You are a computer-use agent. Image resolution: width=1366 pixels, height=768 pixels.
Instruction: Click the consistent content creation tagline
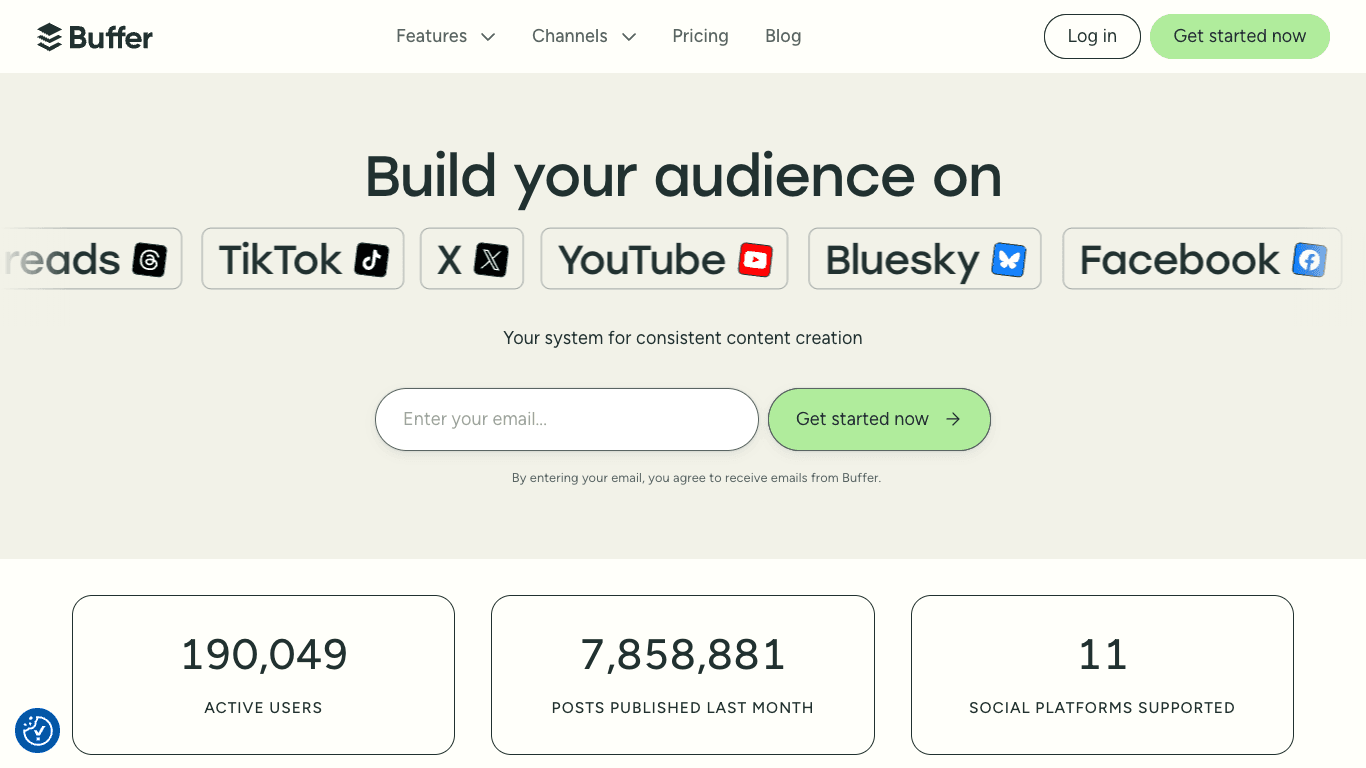[x=683, y=338]
